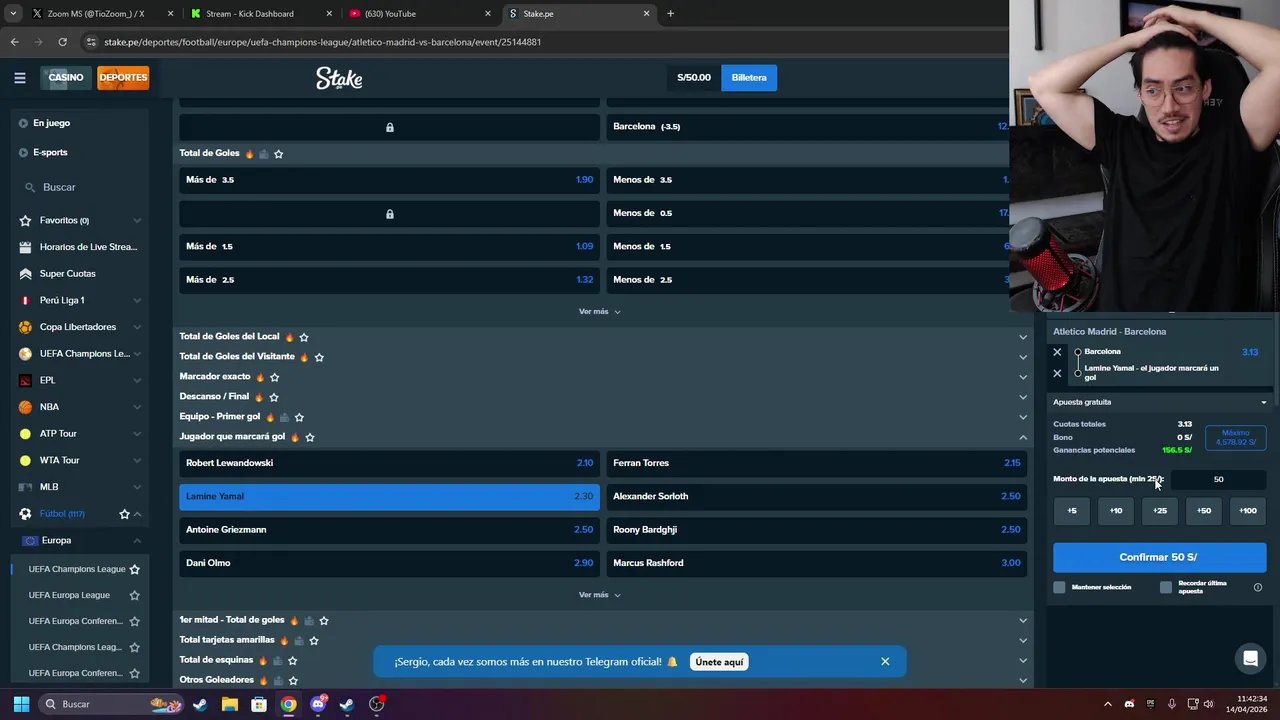Open the live chat support bubble
The height and width of the screenshot is (720, 1280).
1250,658
